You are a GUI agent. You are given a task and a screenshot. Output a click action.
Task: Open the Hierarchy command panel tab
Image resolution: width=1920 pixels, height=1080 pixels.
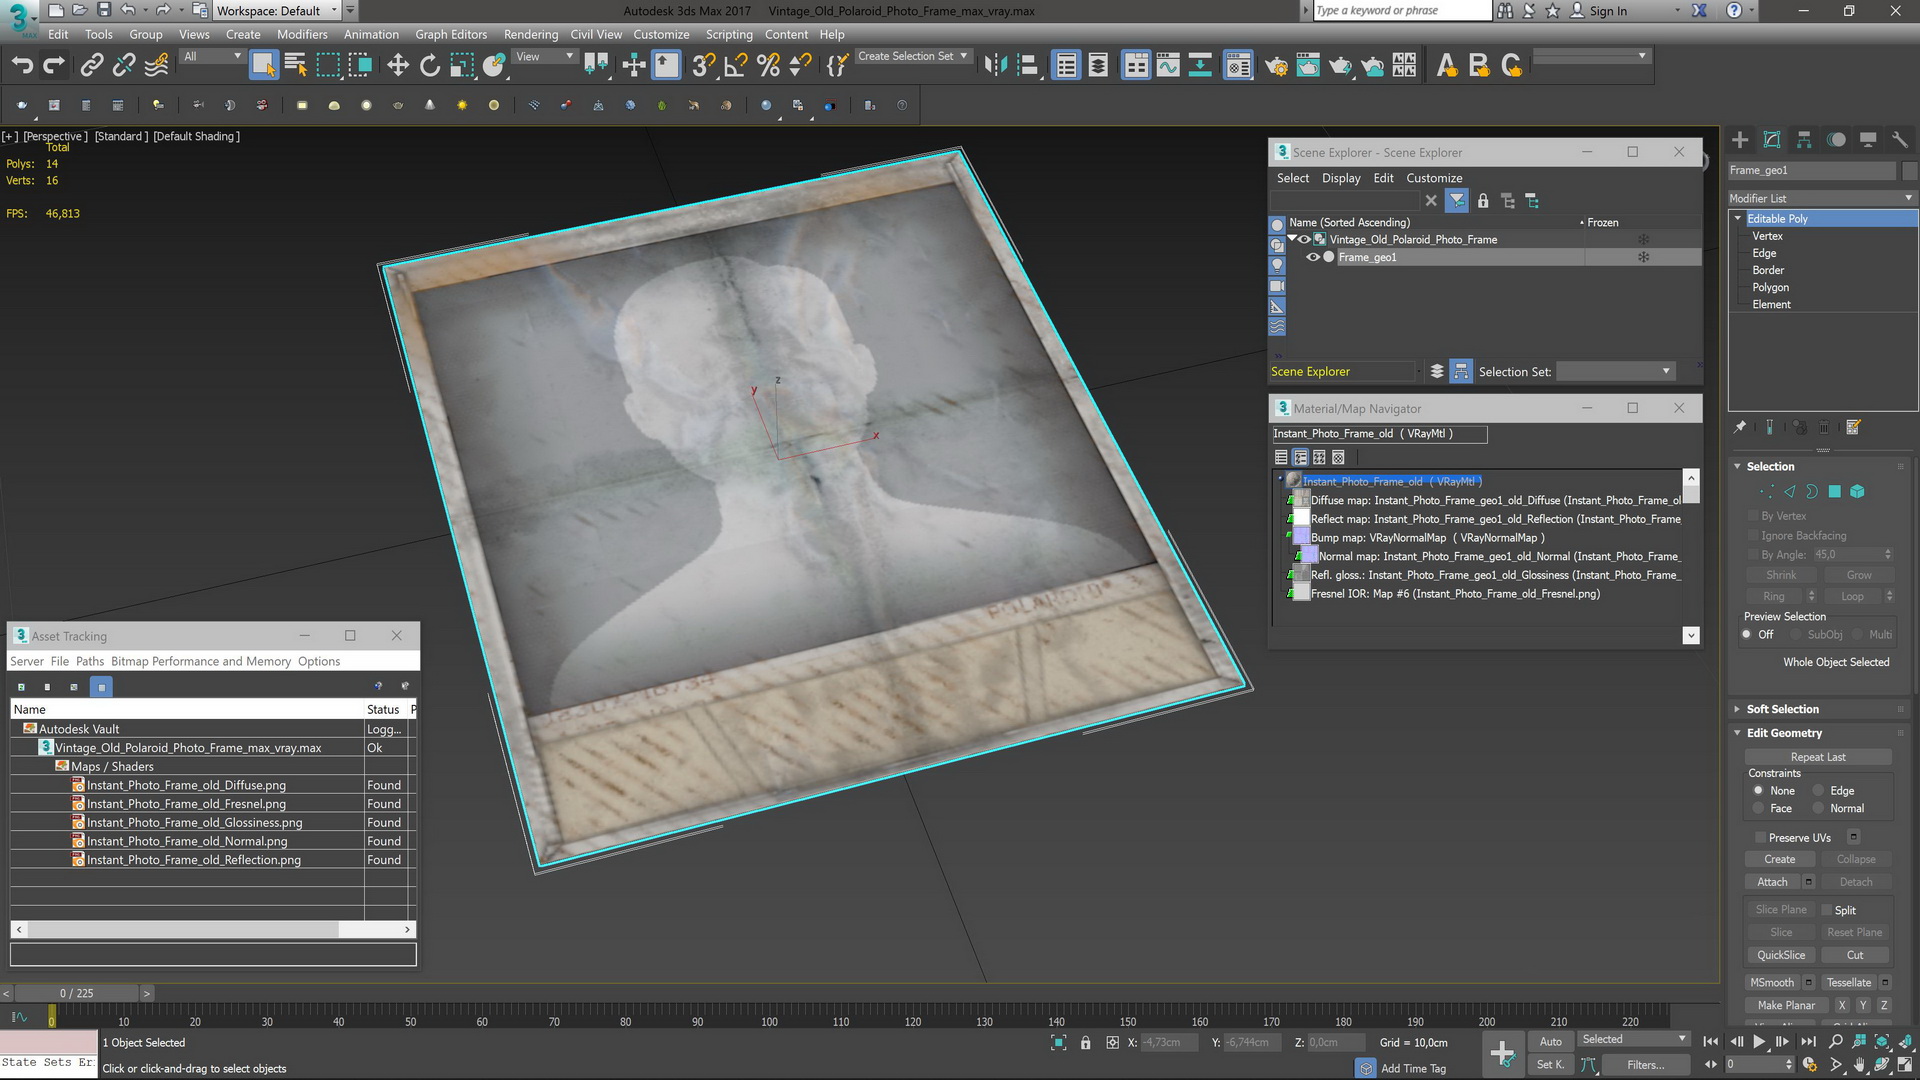pyautogui.click(x=1804, y=140)
